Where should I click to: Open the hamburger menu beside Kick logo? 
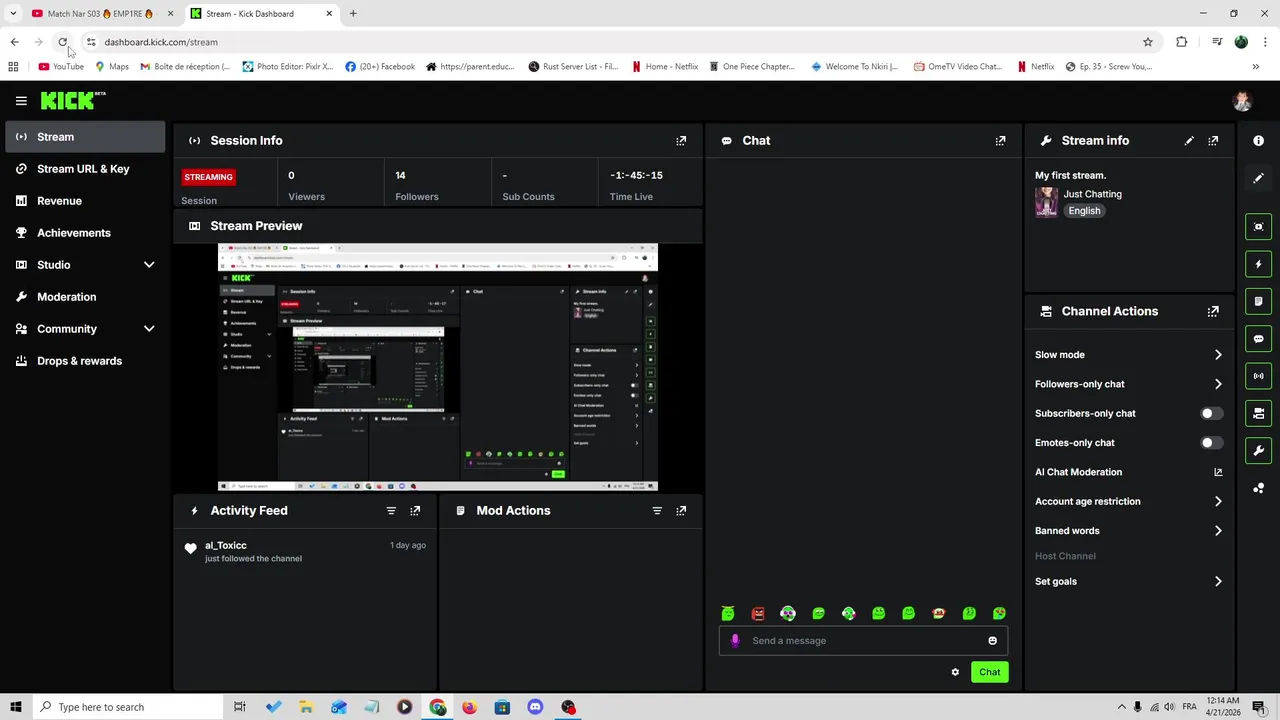point(21,101)
